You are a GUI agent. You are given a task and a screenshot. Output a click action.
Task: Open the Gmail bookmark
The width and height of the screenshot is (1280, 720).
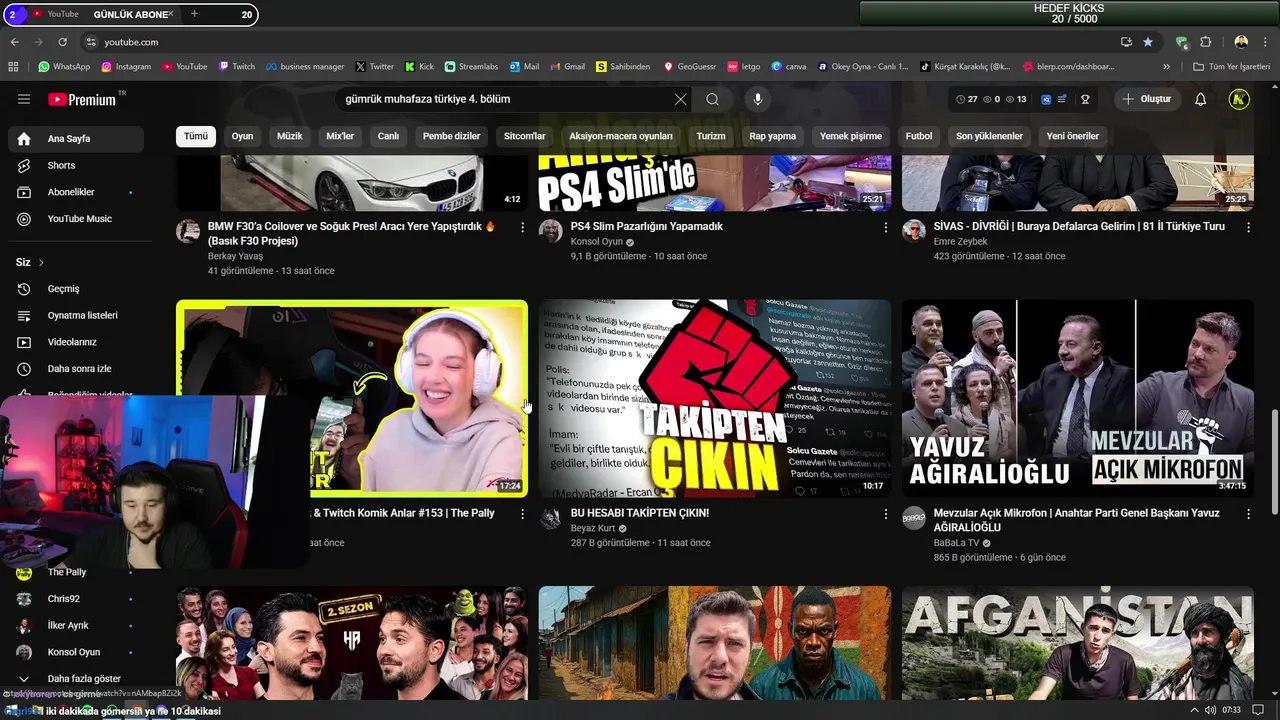[x=567, y=67]
